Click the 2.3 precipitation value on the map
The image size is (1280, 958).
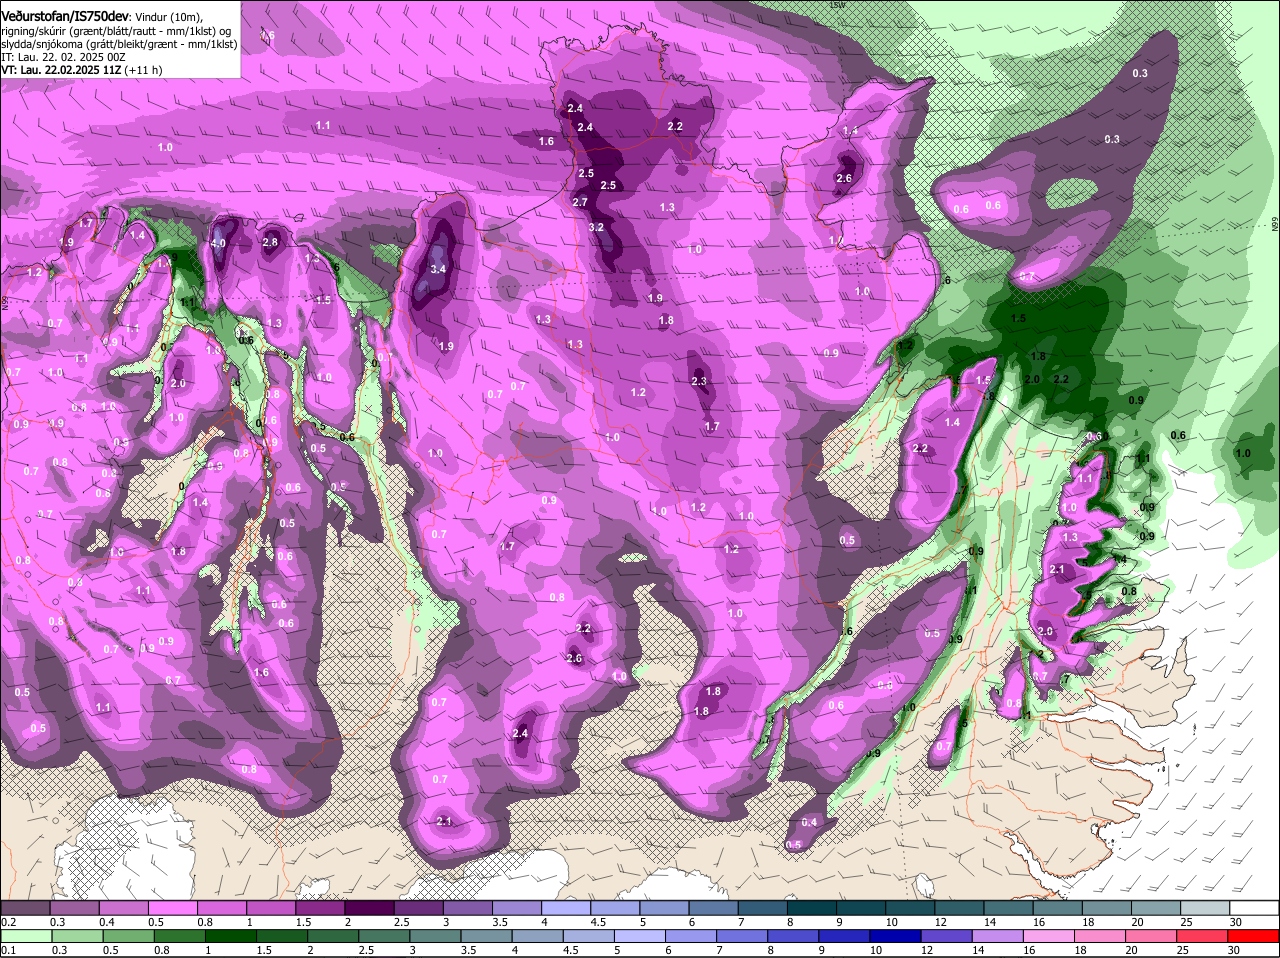click(x=699, y=381)
